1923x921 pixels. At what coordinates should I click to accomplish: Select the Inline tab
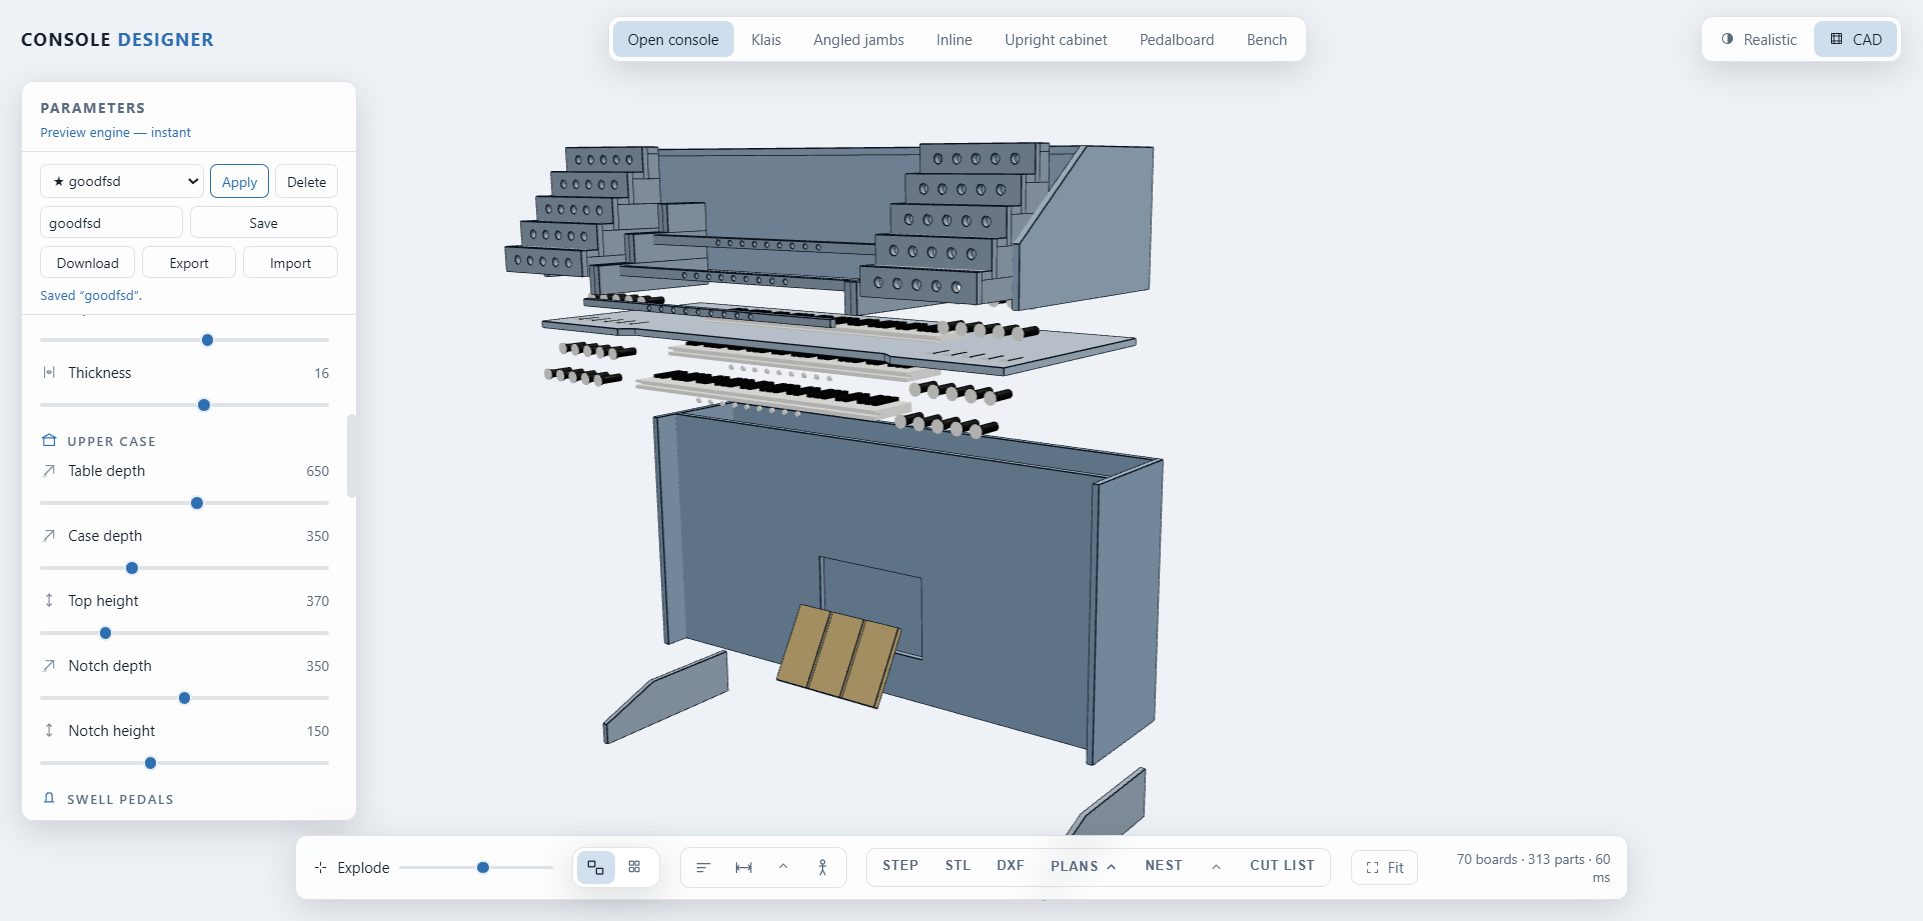click(954, 39)
